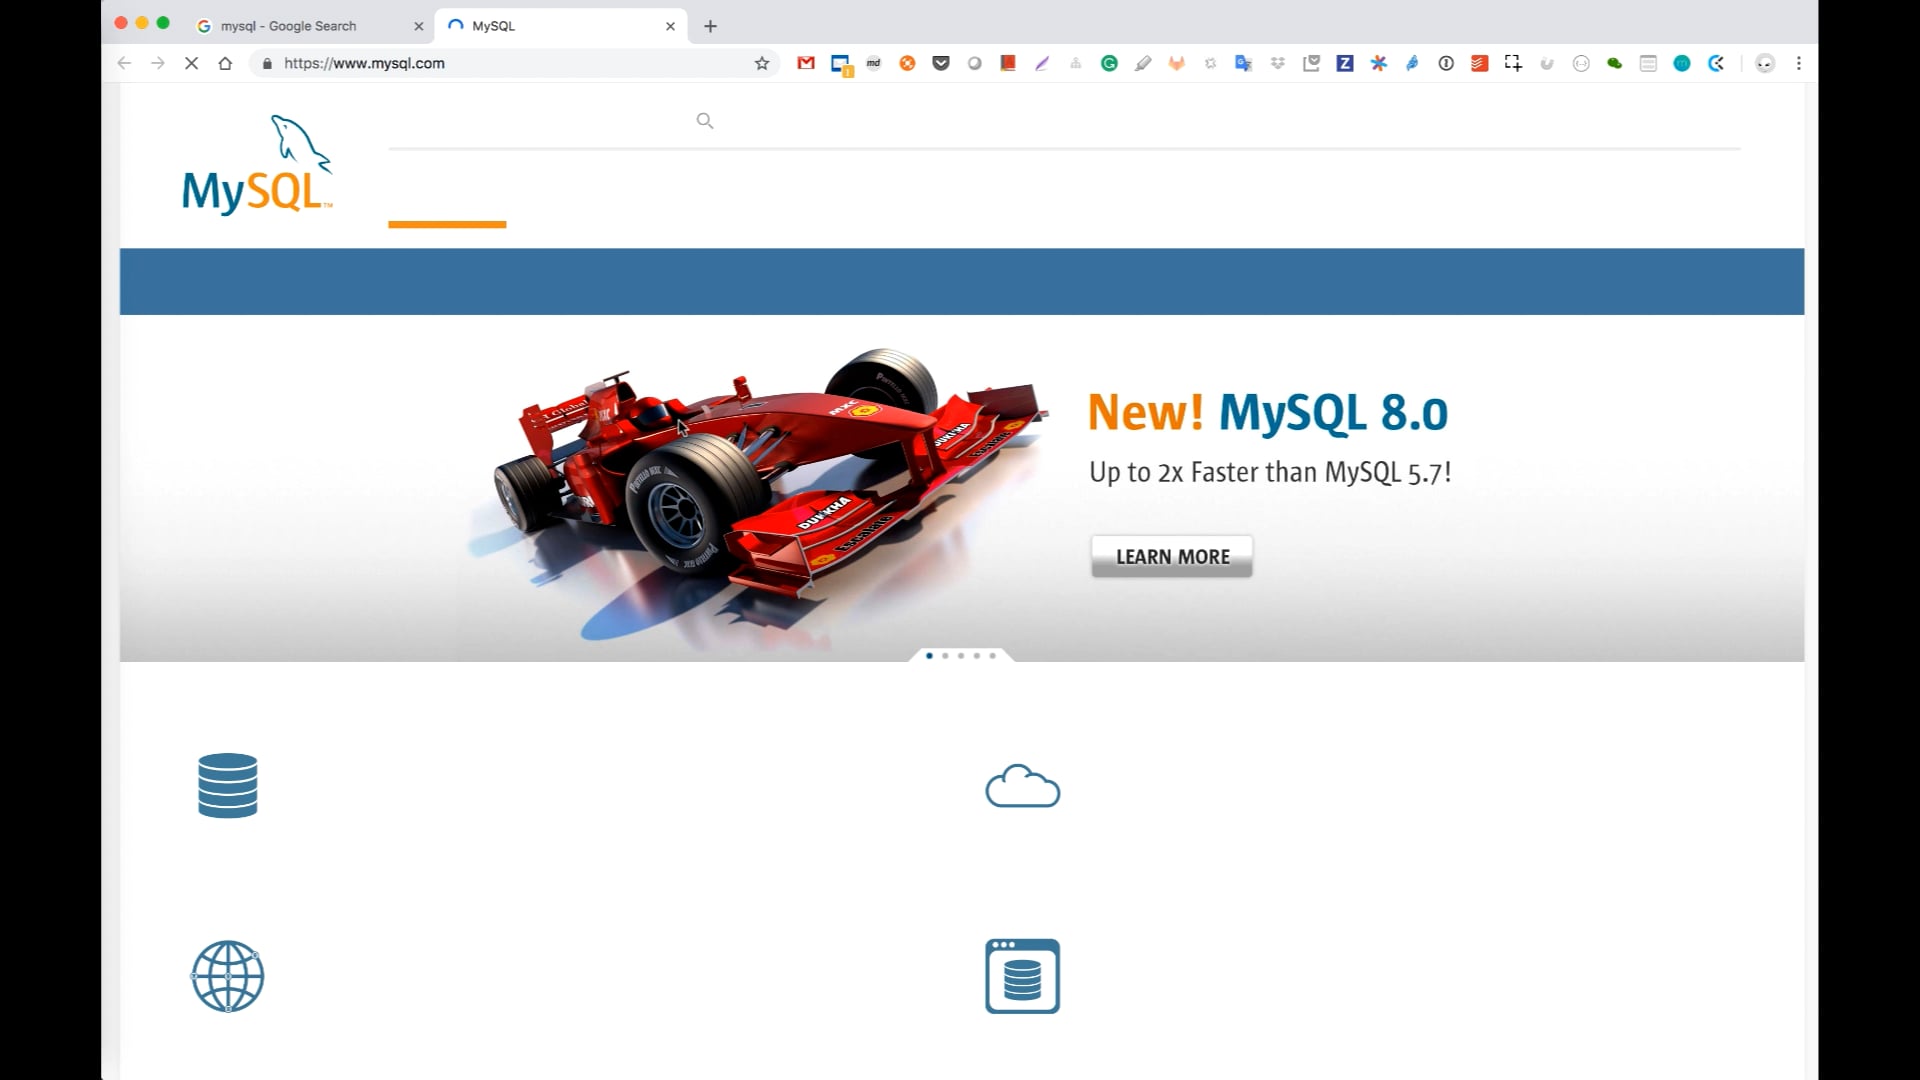Click the GitLab fox extension icon
1920x1080 pixels.
(1178, 63)
